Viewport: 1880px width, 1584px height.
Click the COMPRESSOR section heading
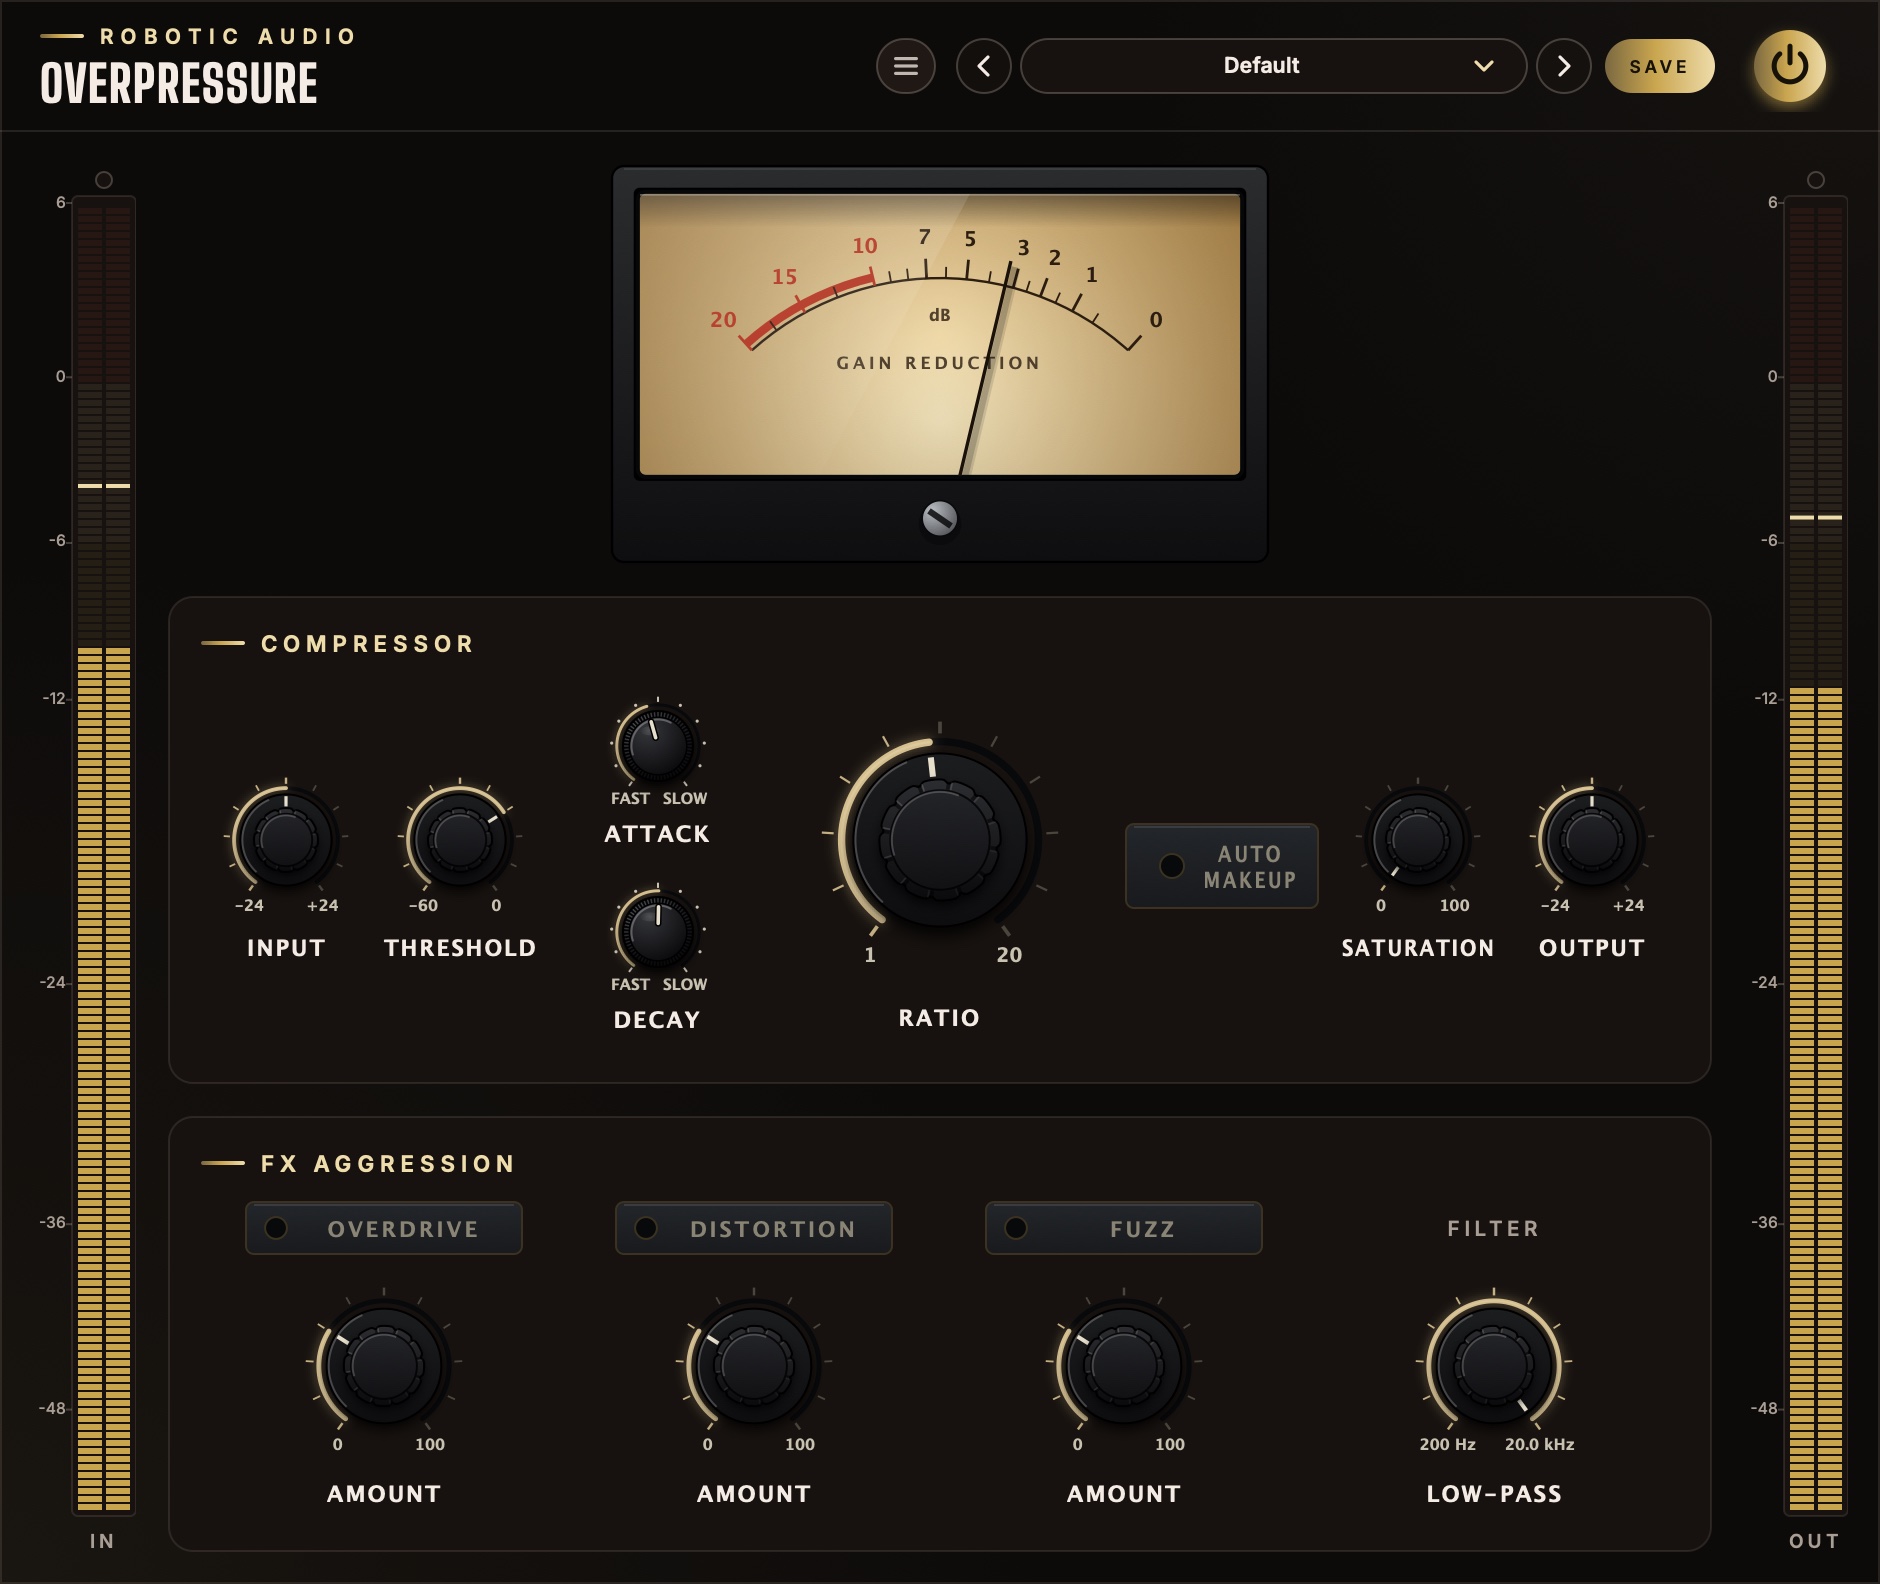[367, 644]
